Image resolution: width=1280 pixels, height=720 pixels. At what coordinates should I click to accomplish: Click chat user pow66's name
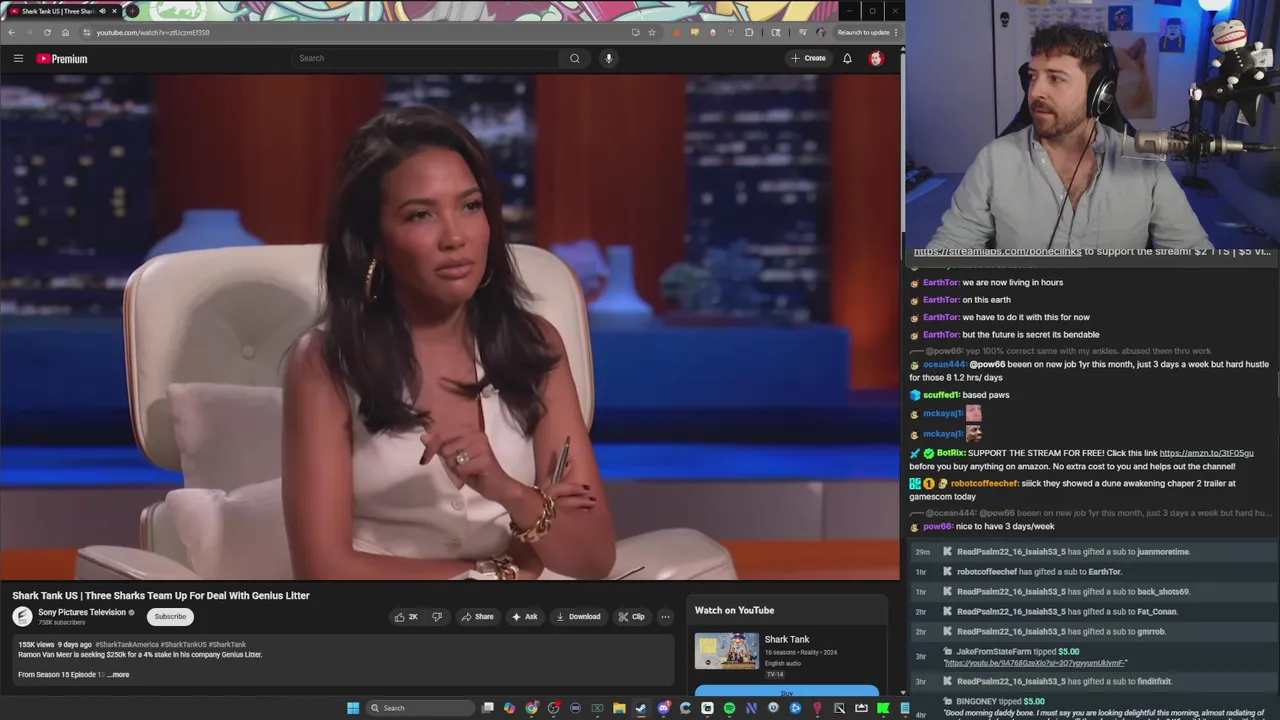tap(937, 527)
